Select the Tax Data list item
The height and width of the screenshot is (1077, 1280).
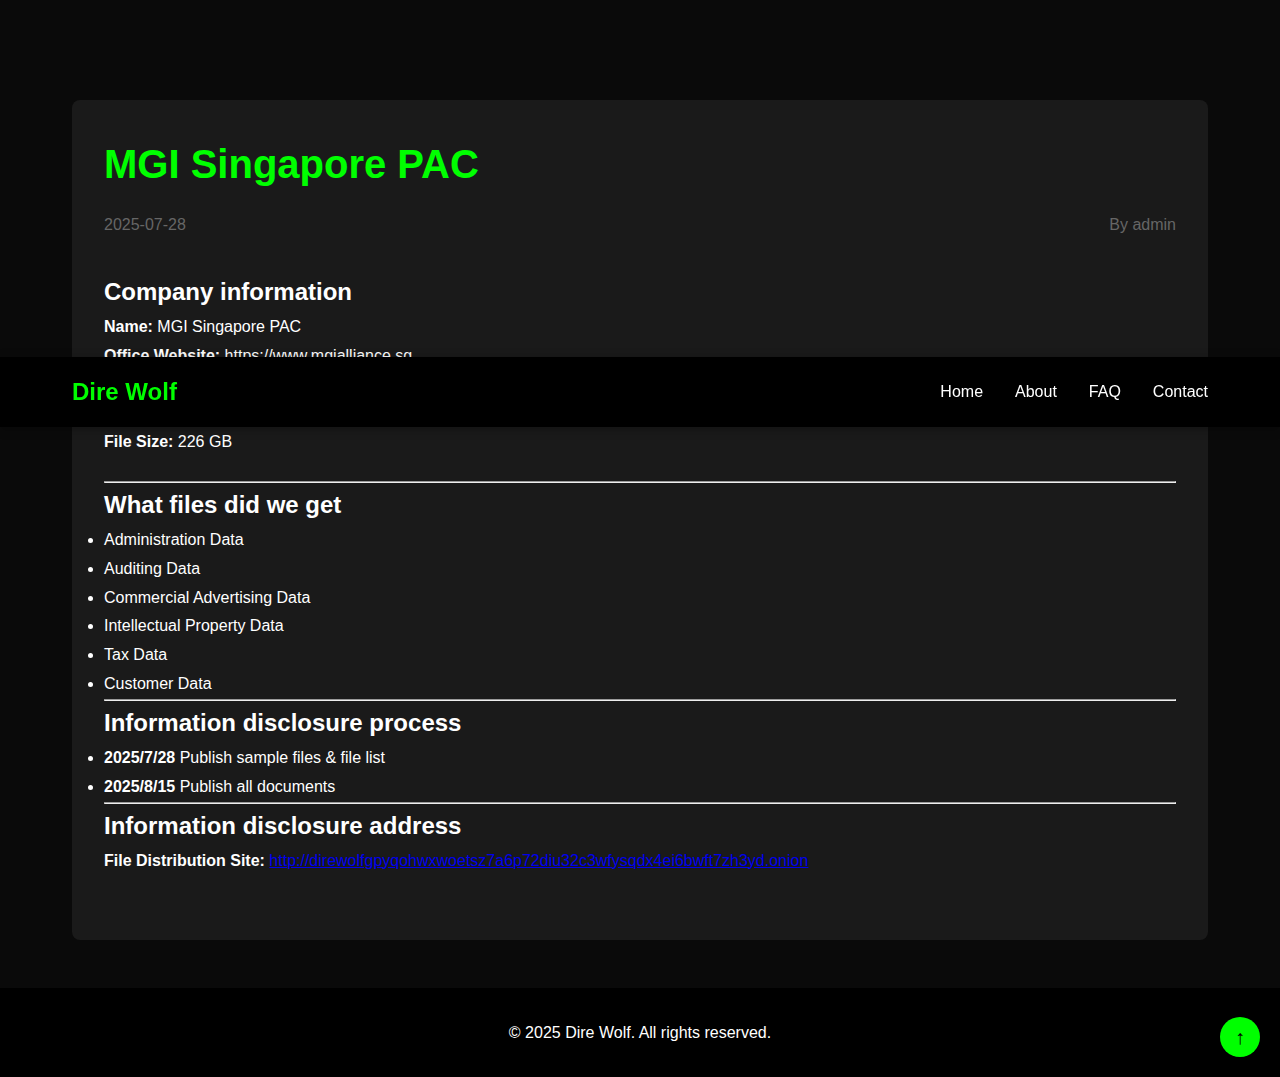coord(135,655)
